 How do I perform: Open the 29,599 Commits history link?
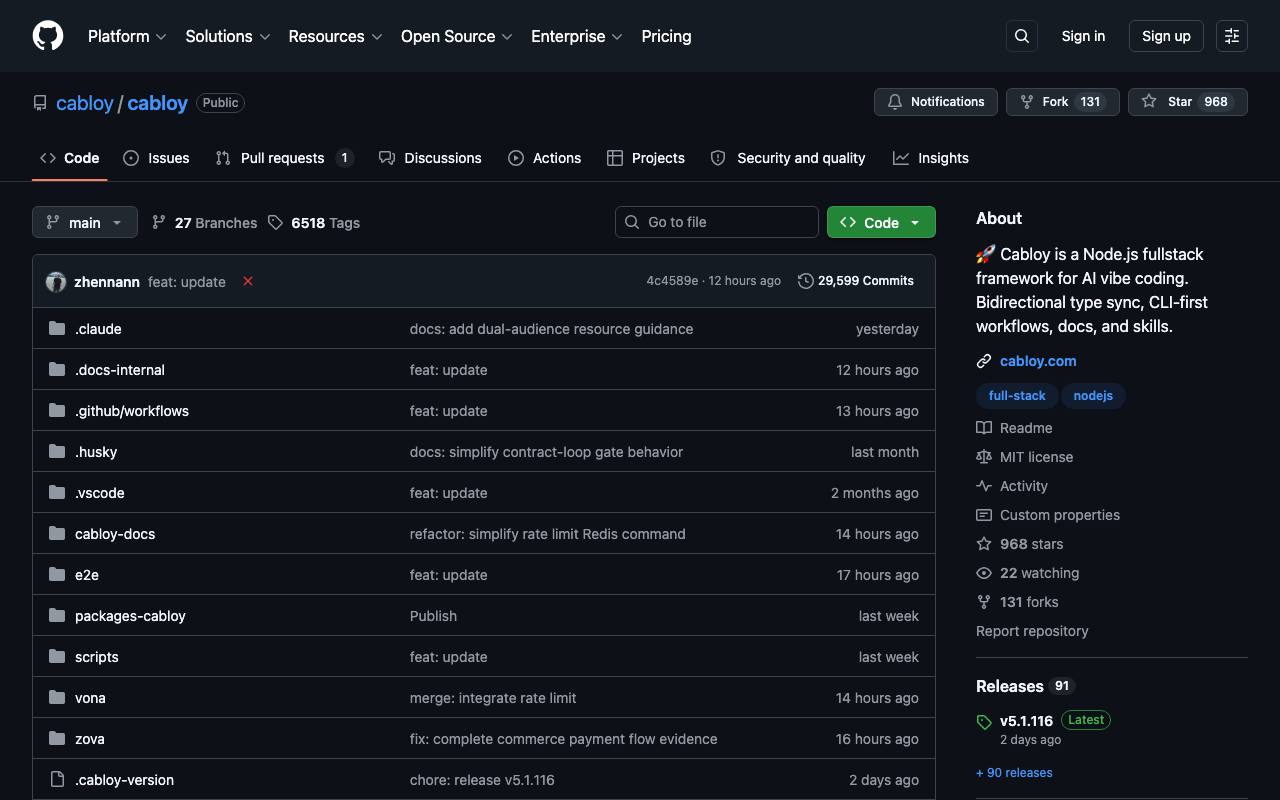point(856,281)
